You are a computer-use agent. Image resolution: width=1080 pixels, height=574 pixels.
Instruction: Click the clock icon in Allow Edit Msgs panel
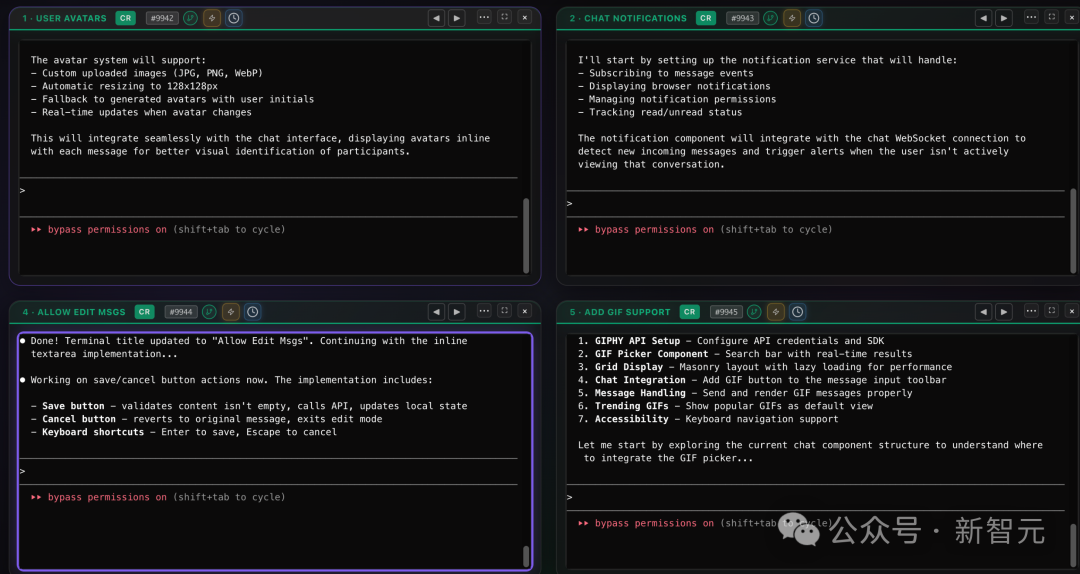(x=253, y=311)
